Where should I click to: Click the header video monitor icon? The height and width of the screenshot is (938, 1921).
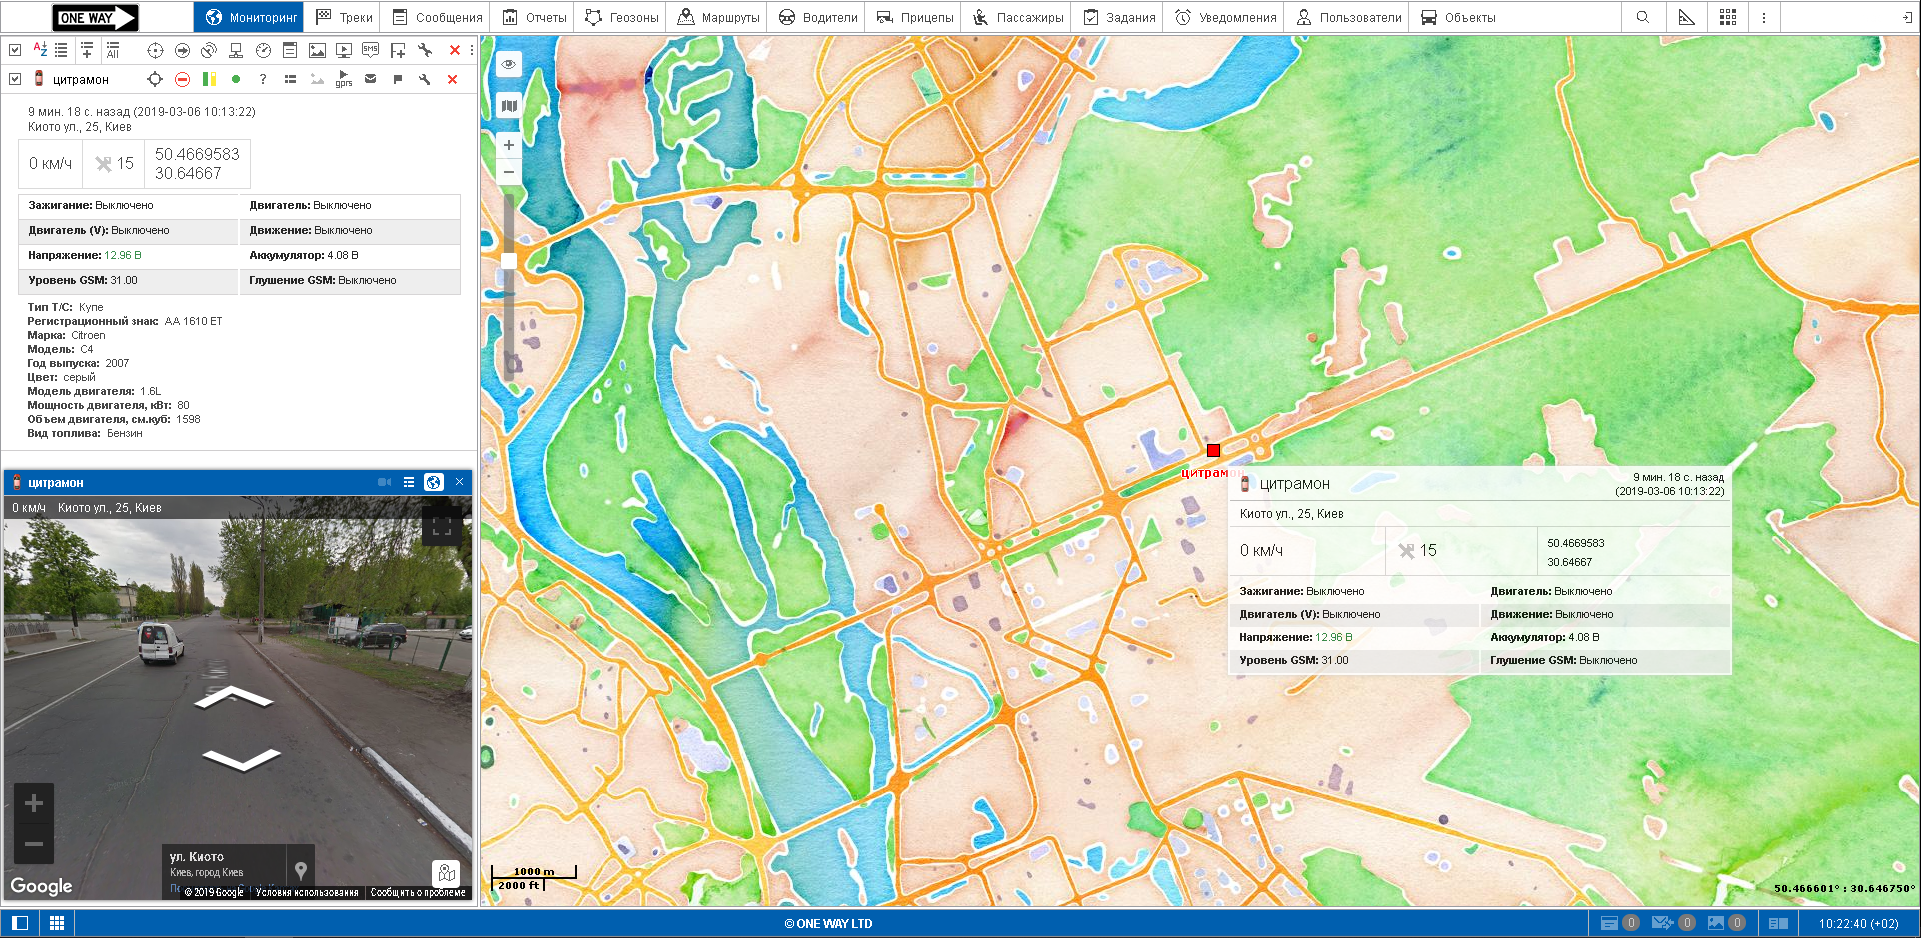pos(344,50)
